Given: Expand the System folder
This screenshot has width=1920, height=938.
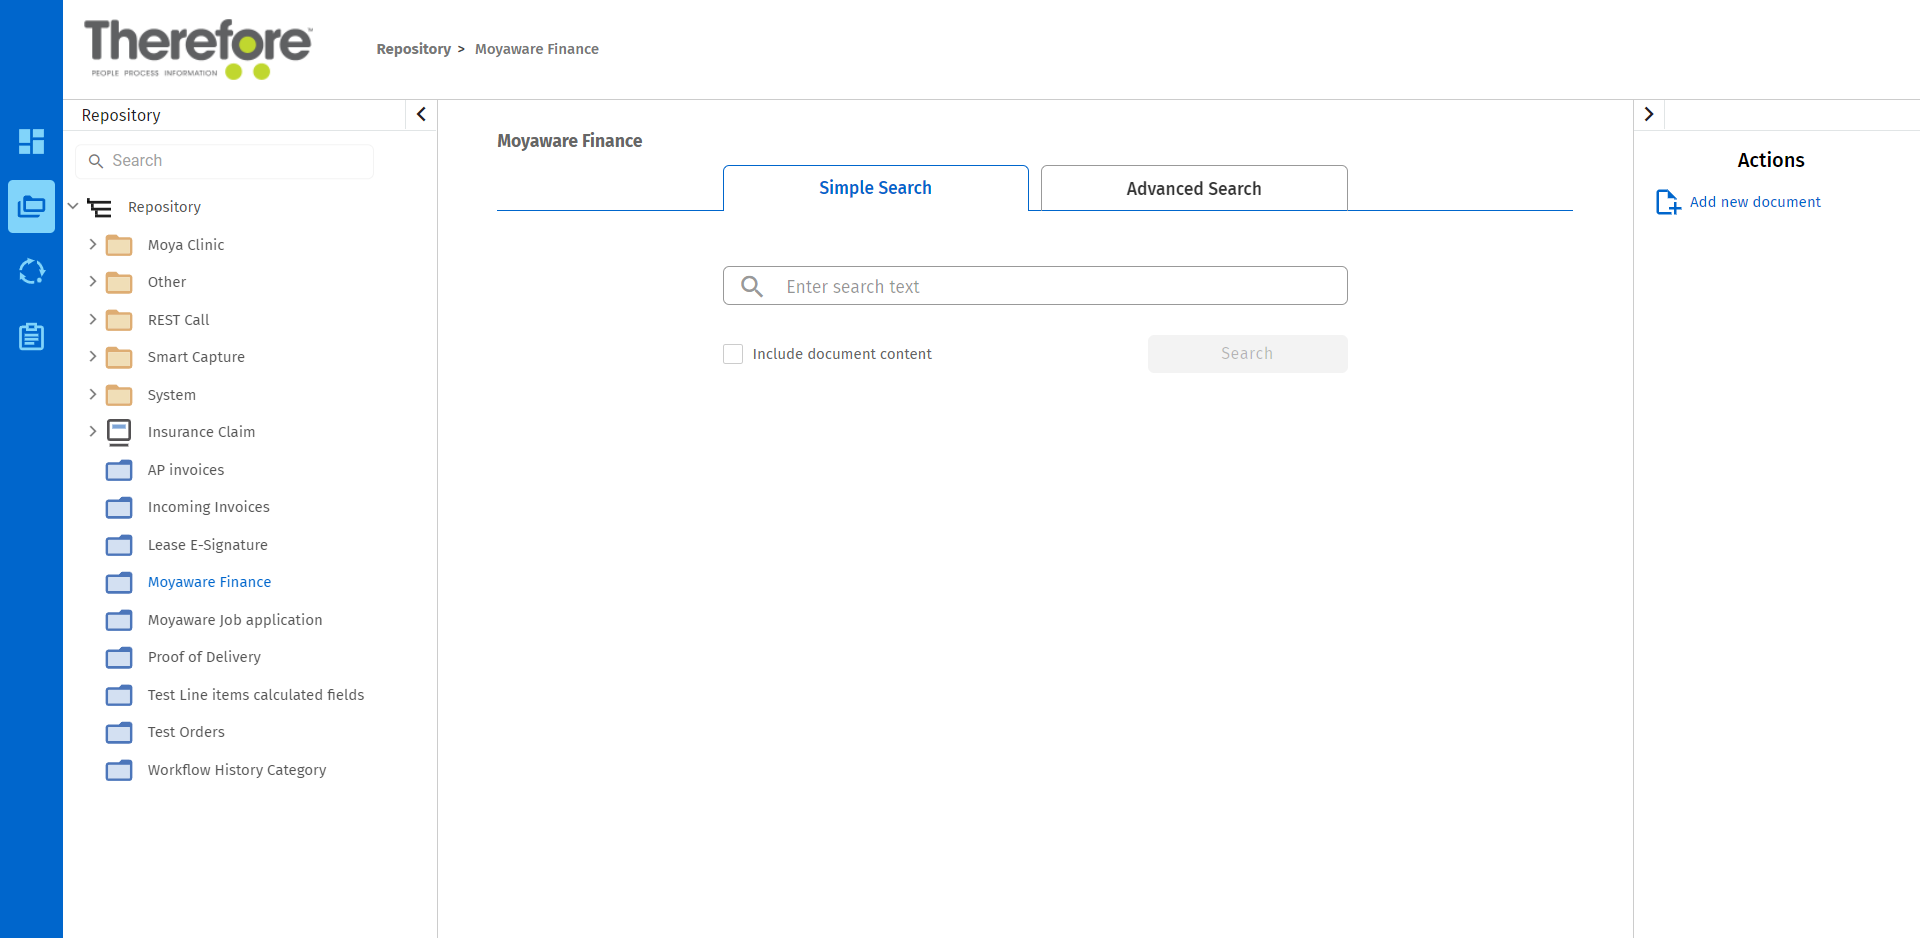Looking at the screenshot, I should coord(93,394).
